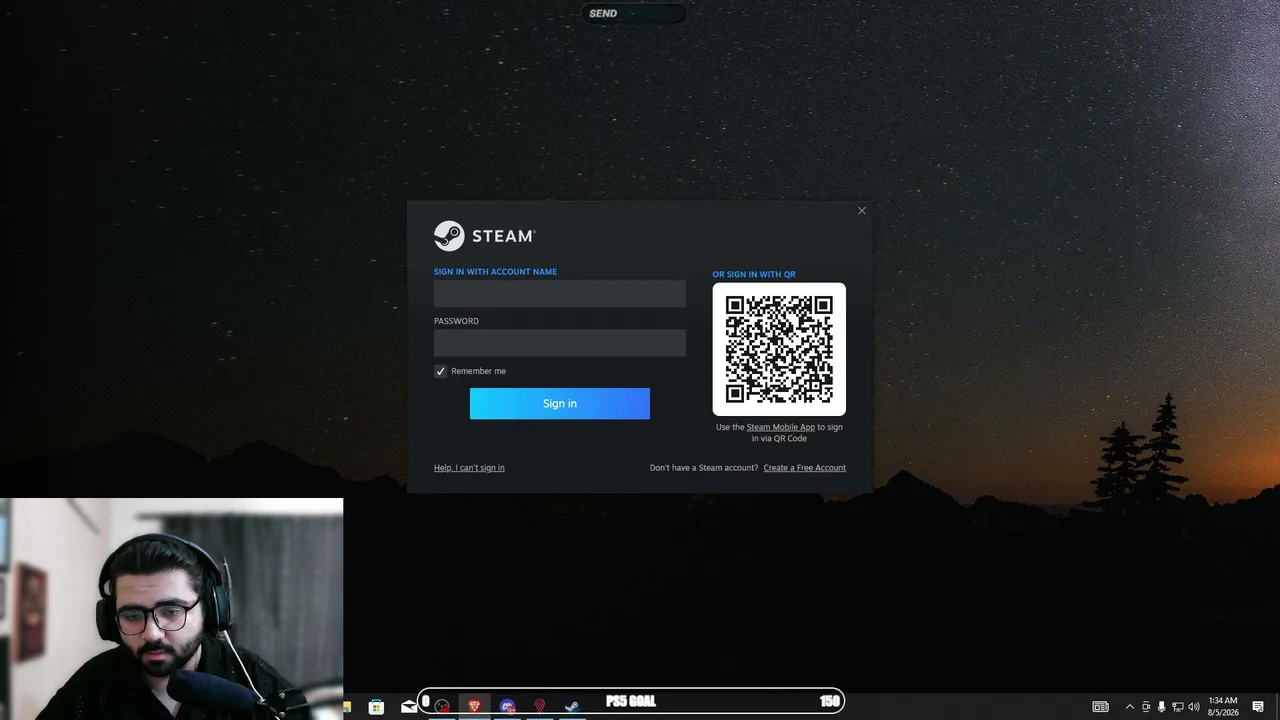Switch to OBS Studio in the taskbar
The width and height of the screenshot is (1280, 720).
tap(442, 707)
